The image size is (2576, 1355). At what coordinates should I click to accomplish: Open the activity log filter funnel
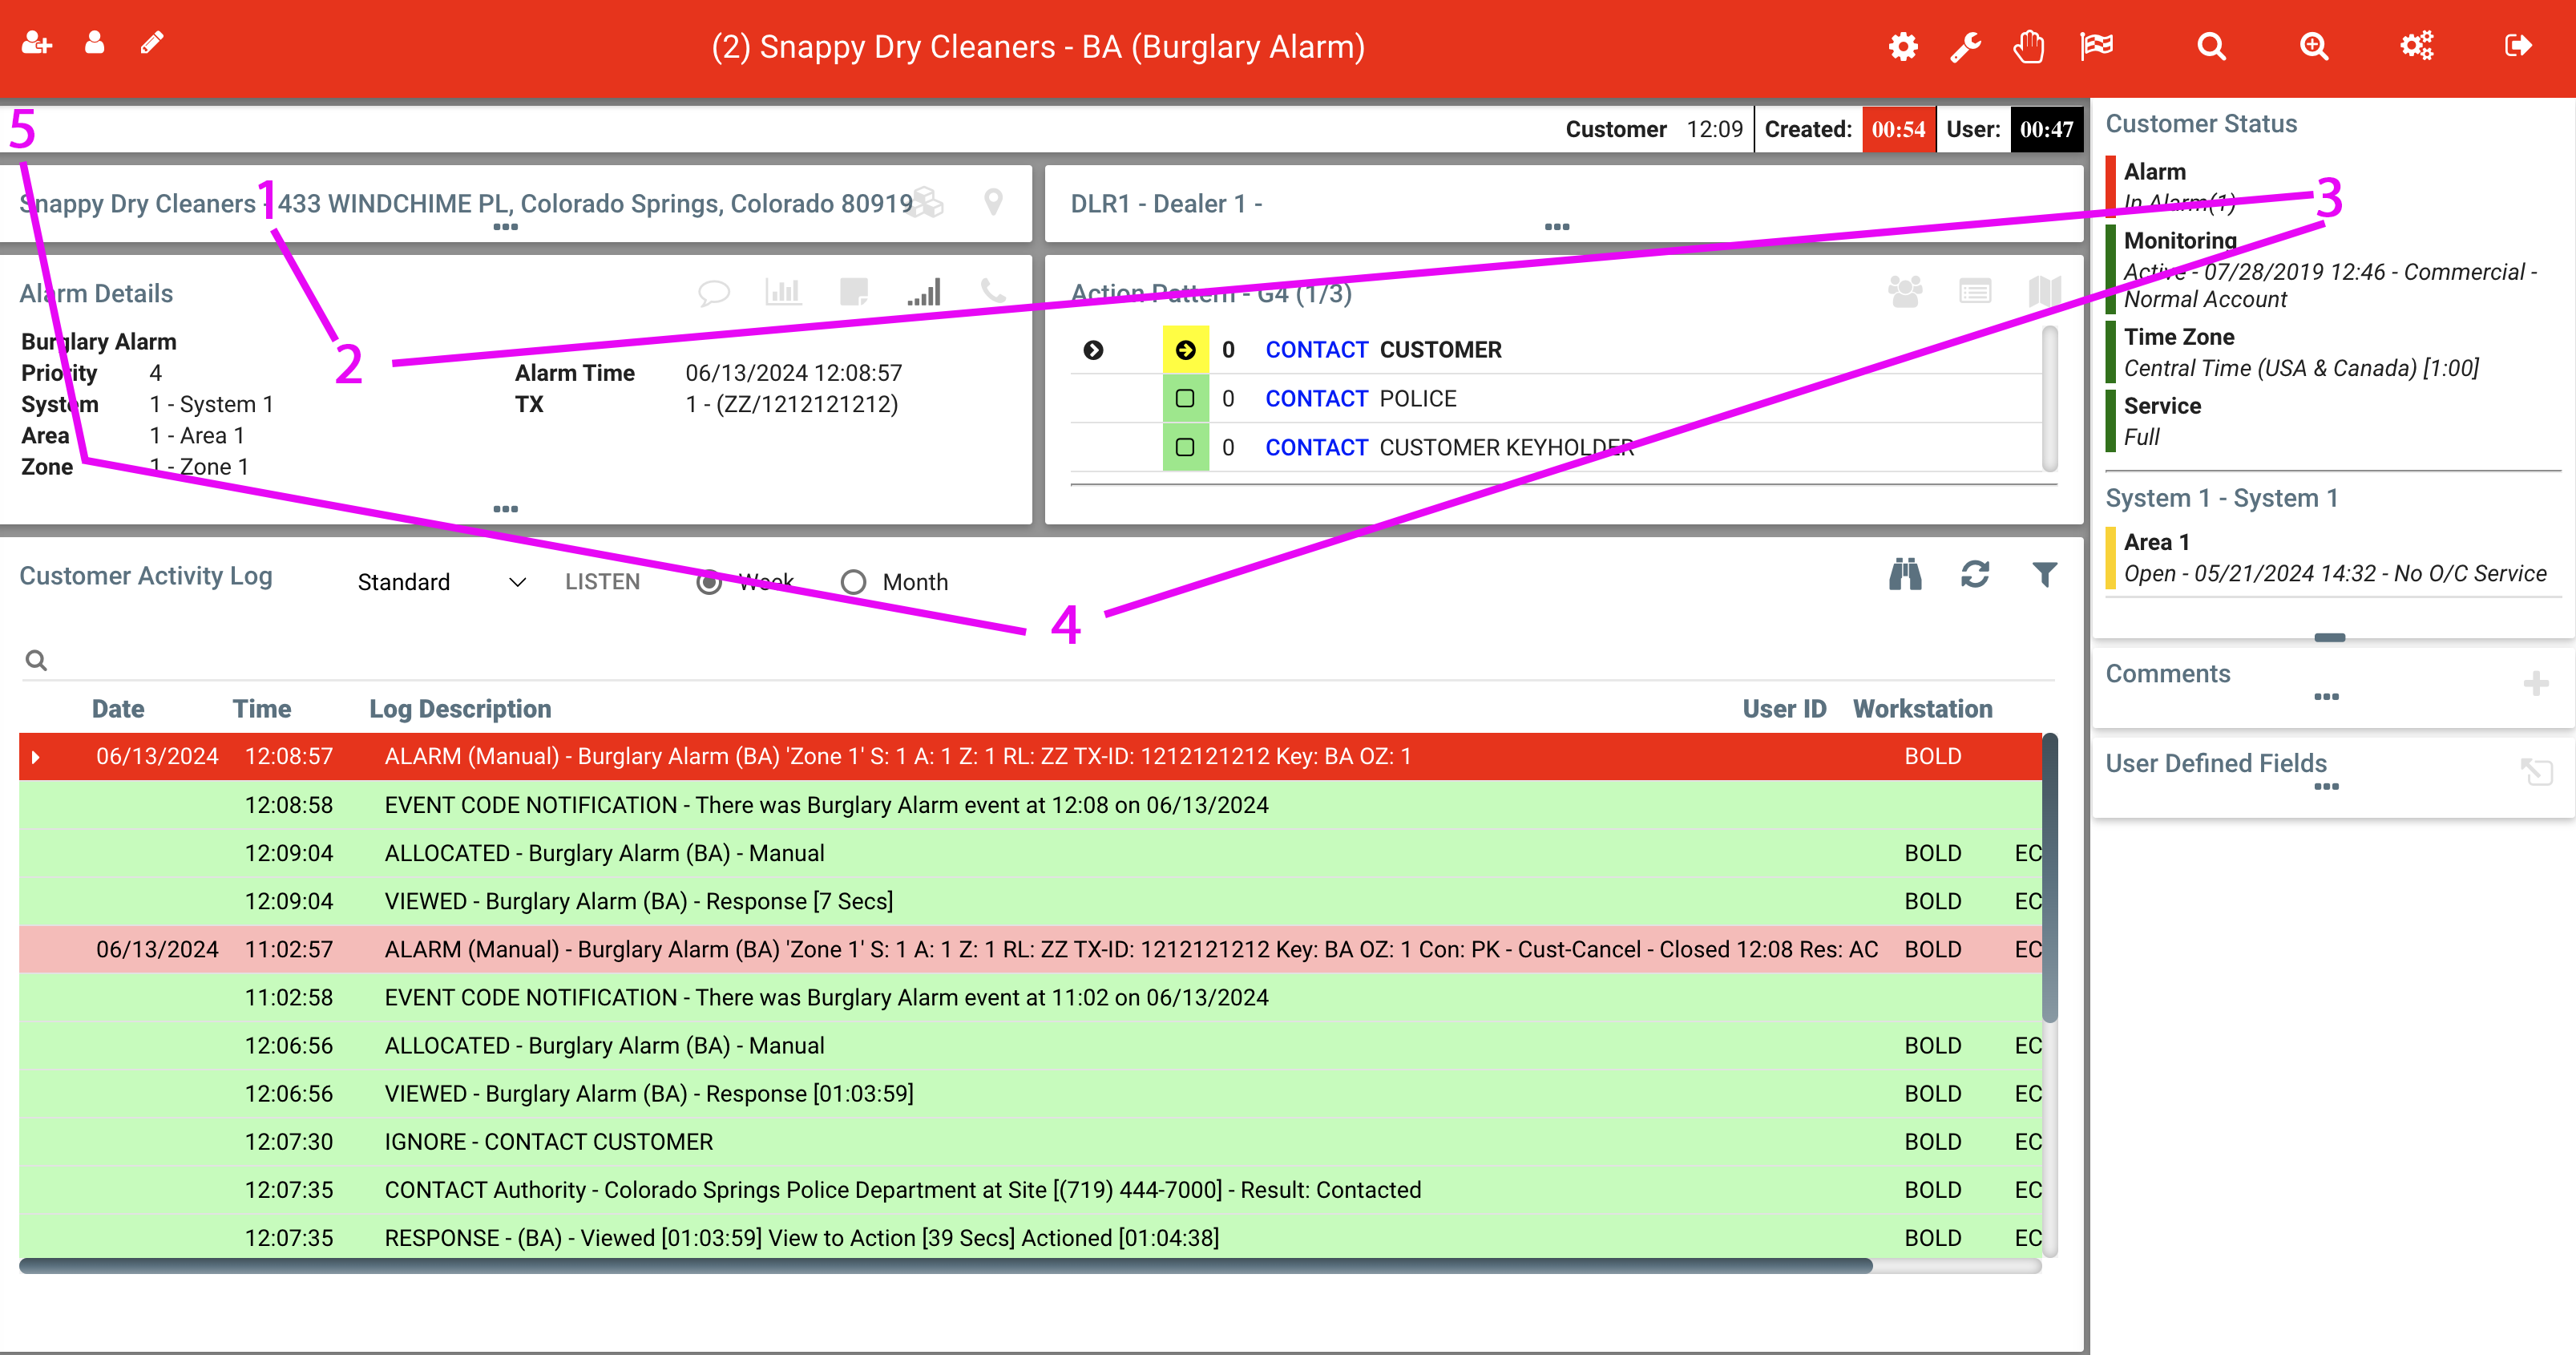point(2044,575)
